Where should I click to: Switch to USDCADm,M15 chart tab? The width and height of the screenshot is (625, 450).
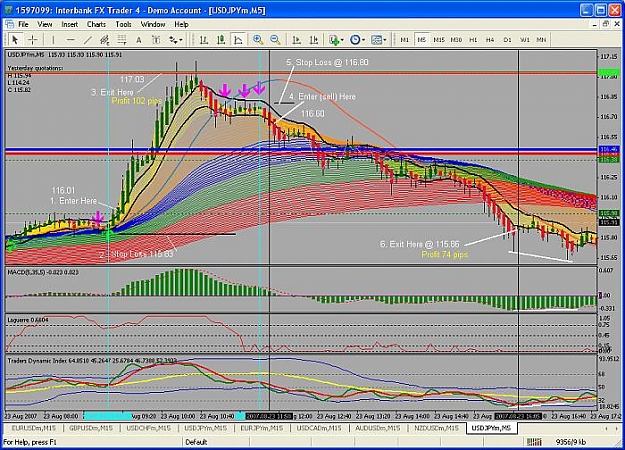[x=319, y=428]
